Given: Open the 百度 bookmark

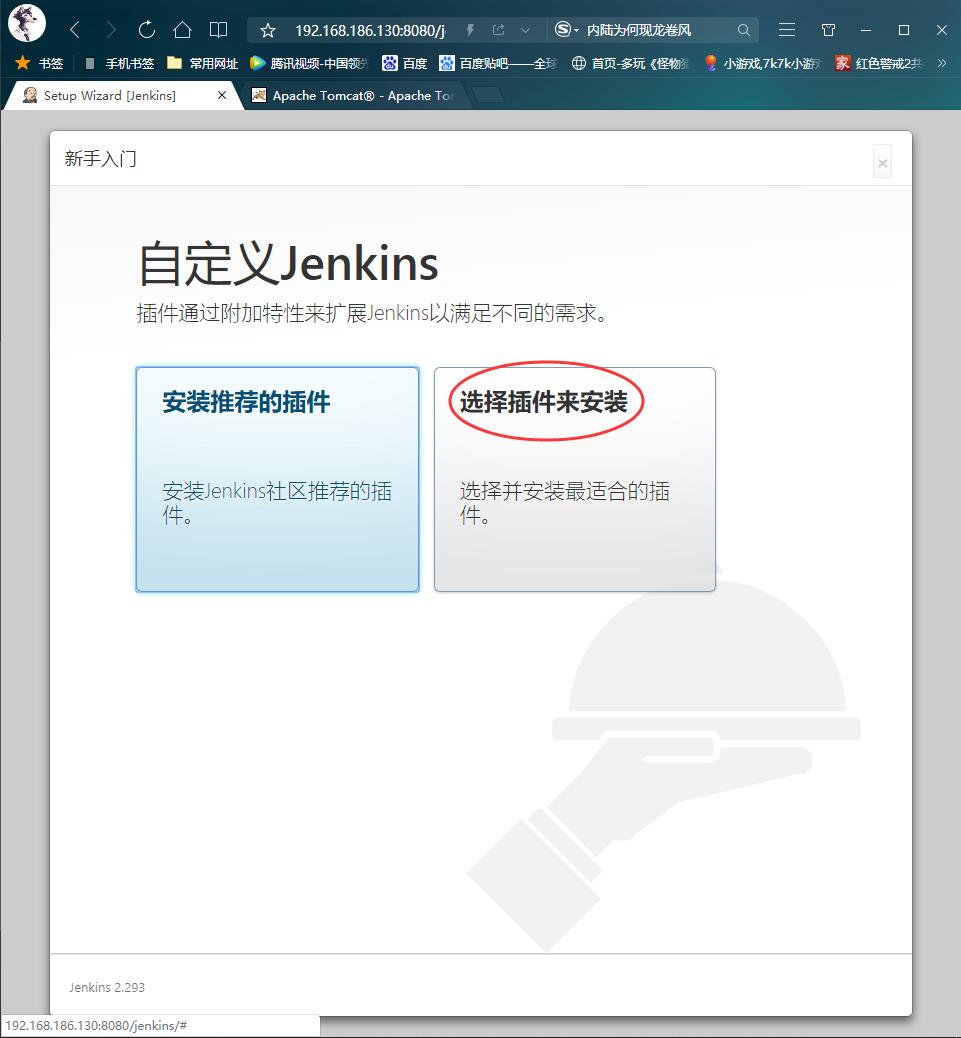Looking at the screenshot, I should 405,63.
